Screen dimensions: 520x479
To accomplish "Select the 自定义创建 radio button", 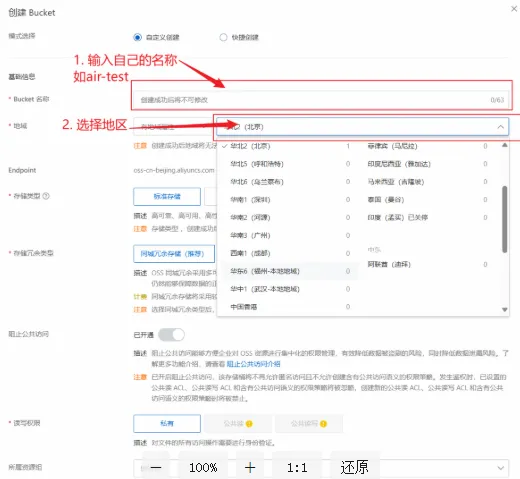I will [x=137, y=37].
